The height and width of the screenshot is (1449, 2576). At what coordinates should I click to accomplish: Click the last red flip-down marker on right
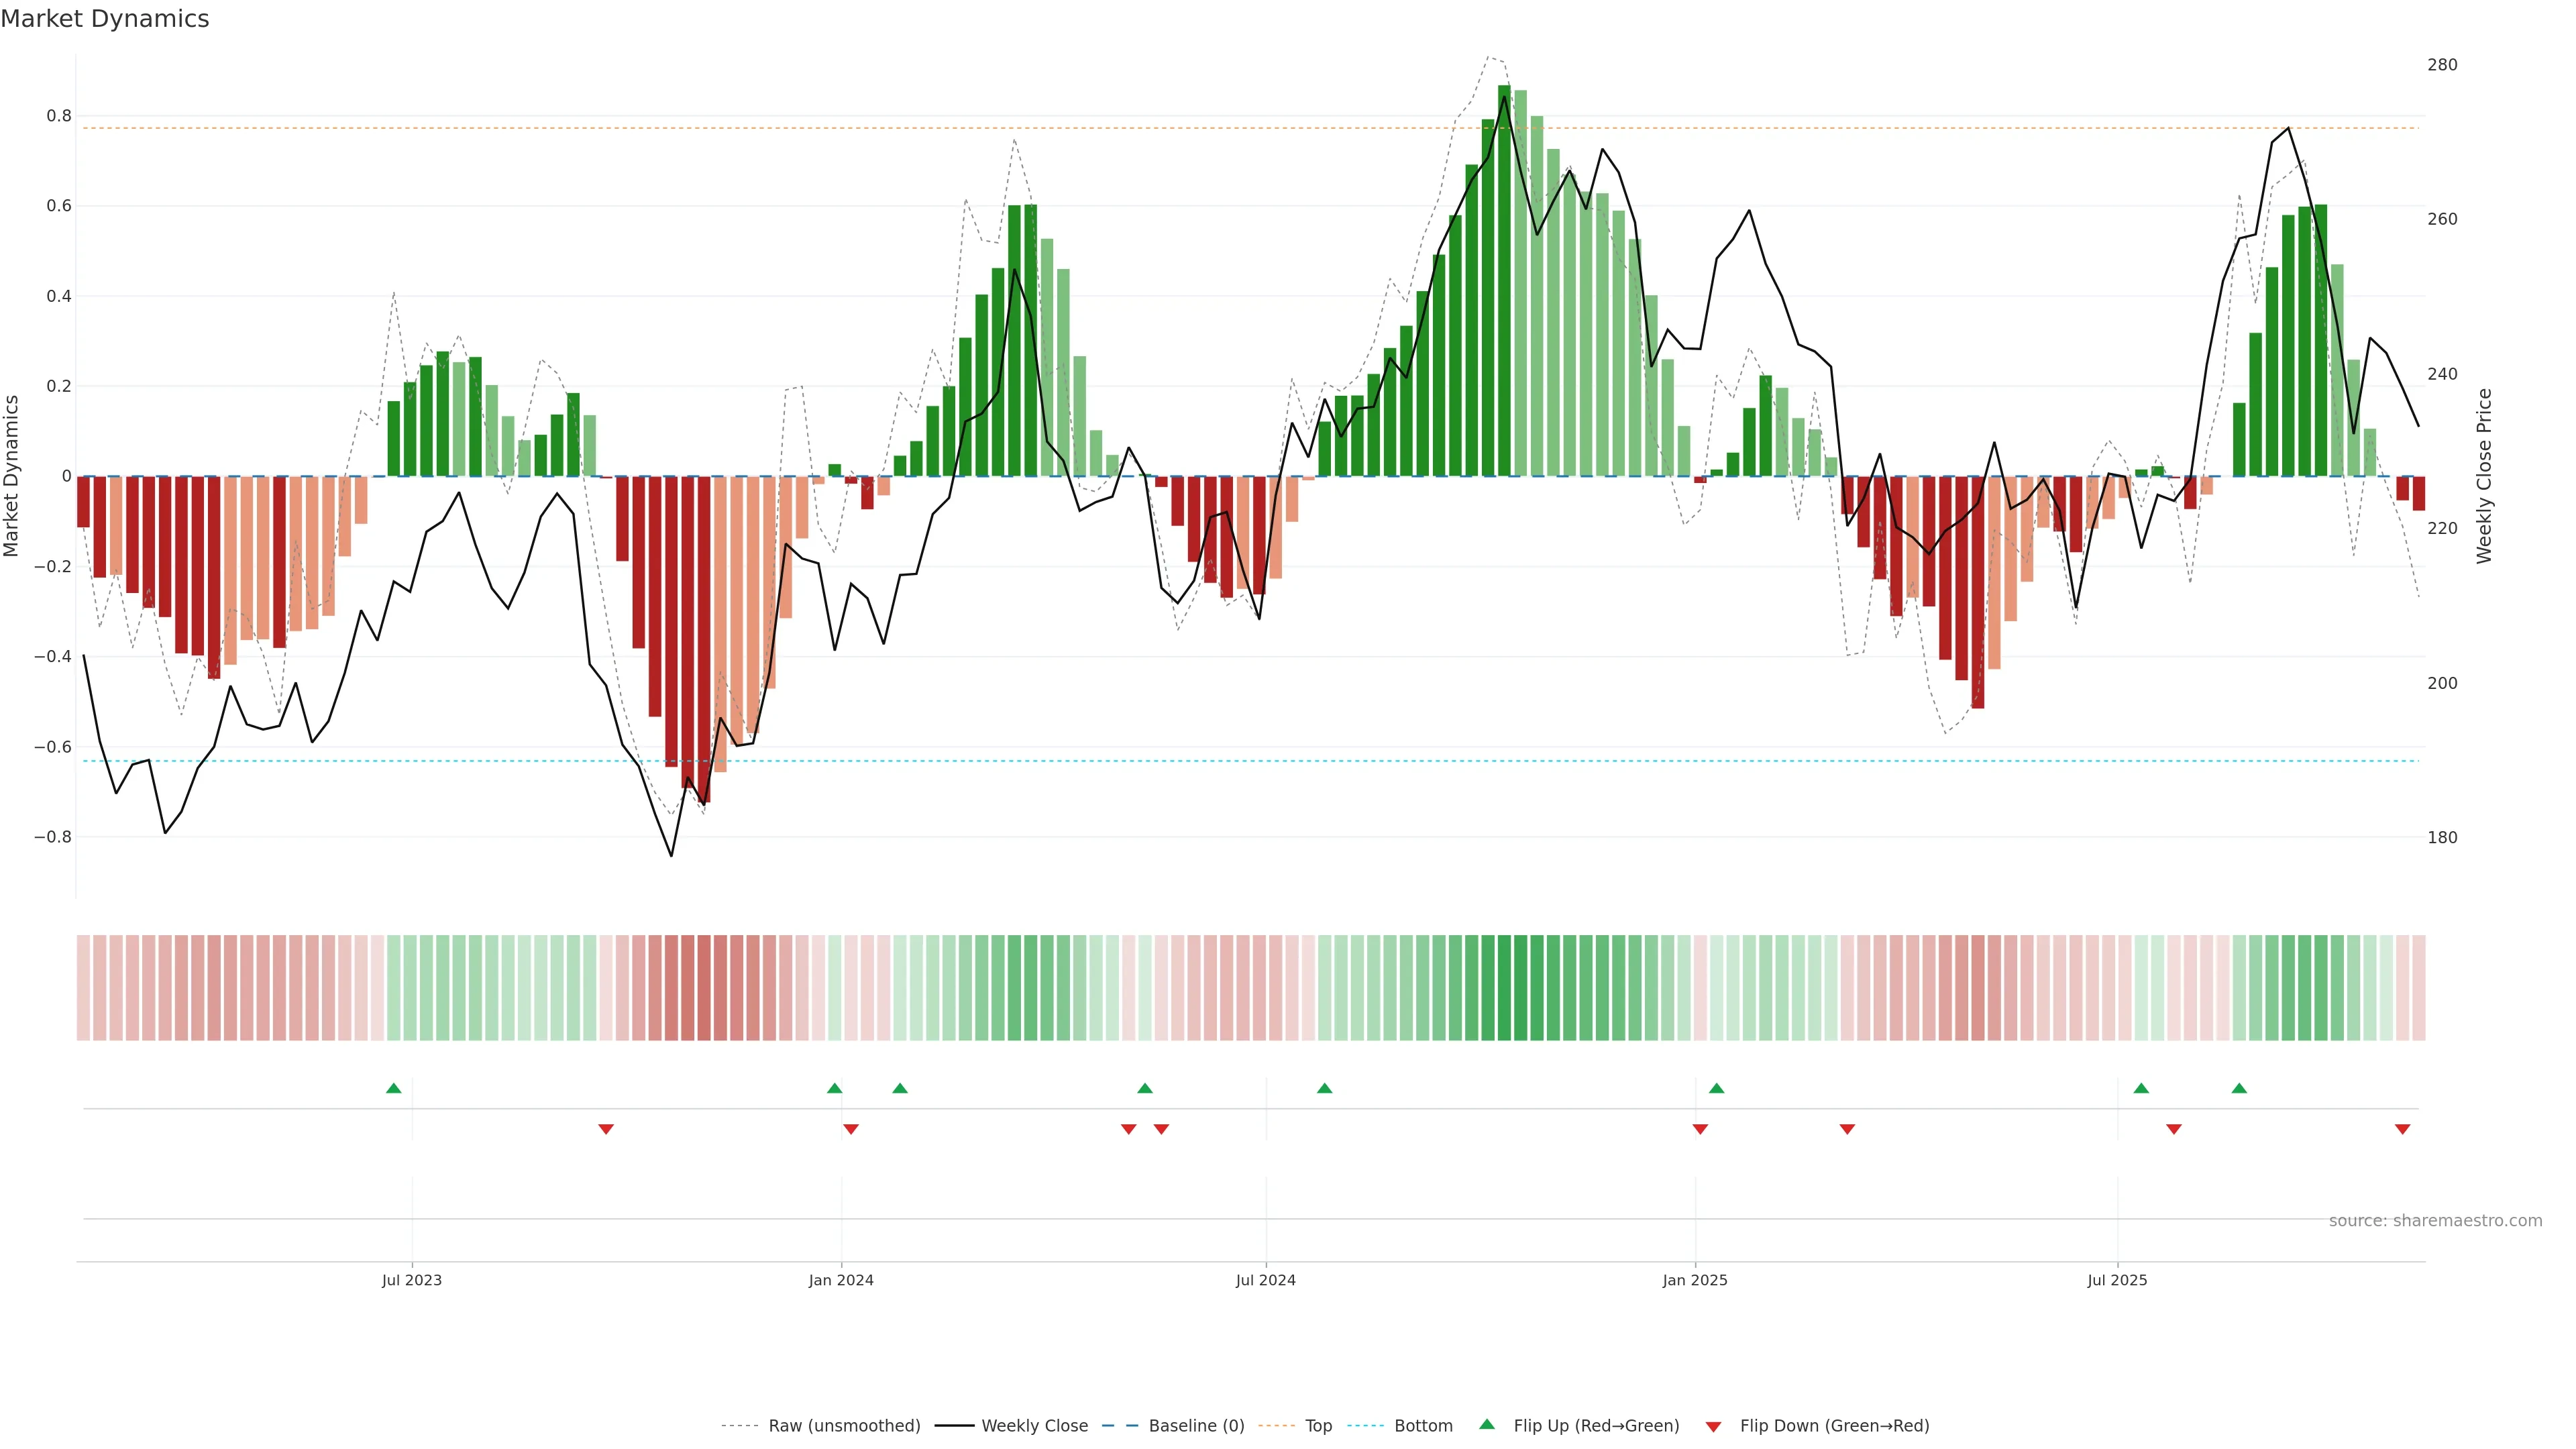[2402, 1129]
